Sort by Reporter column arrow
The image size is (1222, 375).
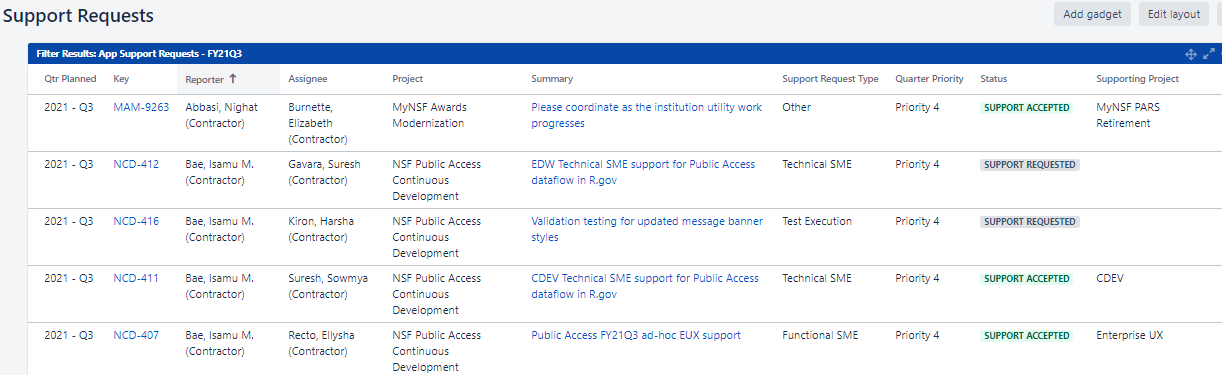point(233,78)
